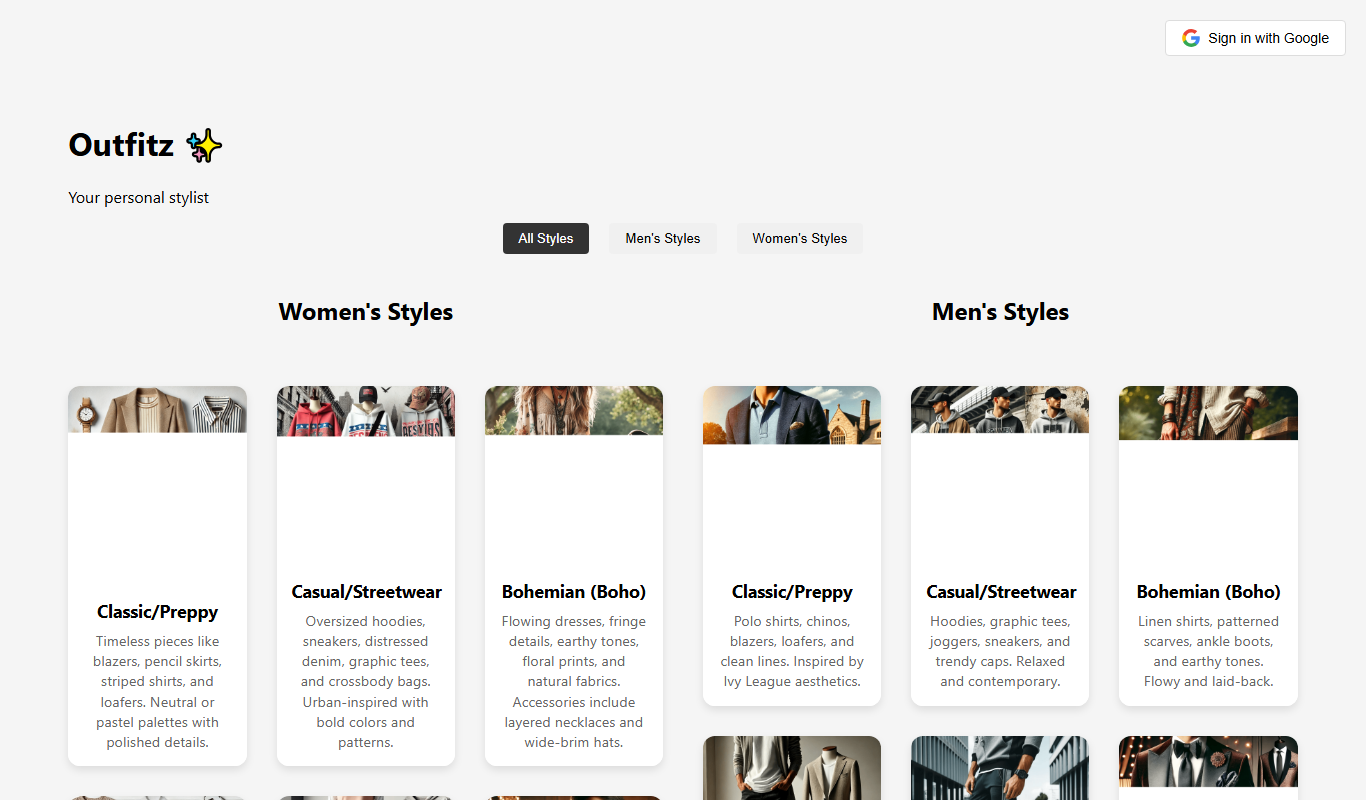The height and width of the screenshot is (800, 1366).
Task: Open the women's Bohemian (Boho) card image
Action: [574, 410]
